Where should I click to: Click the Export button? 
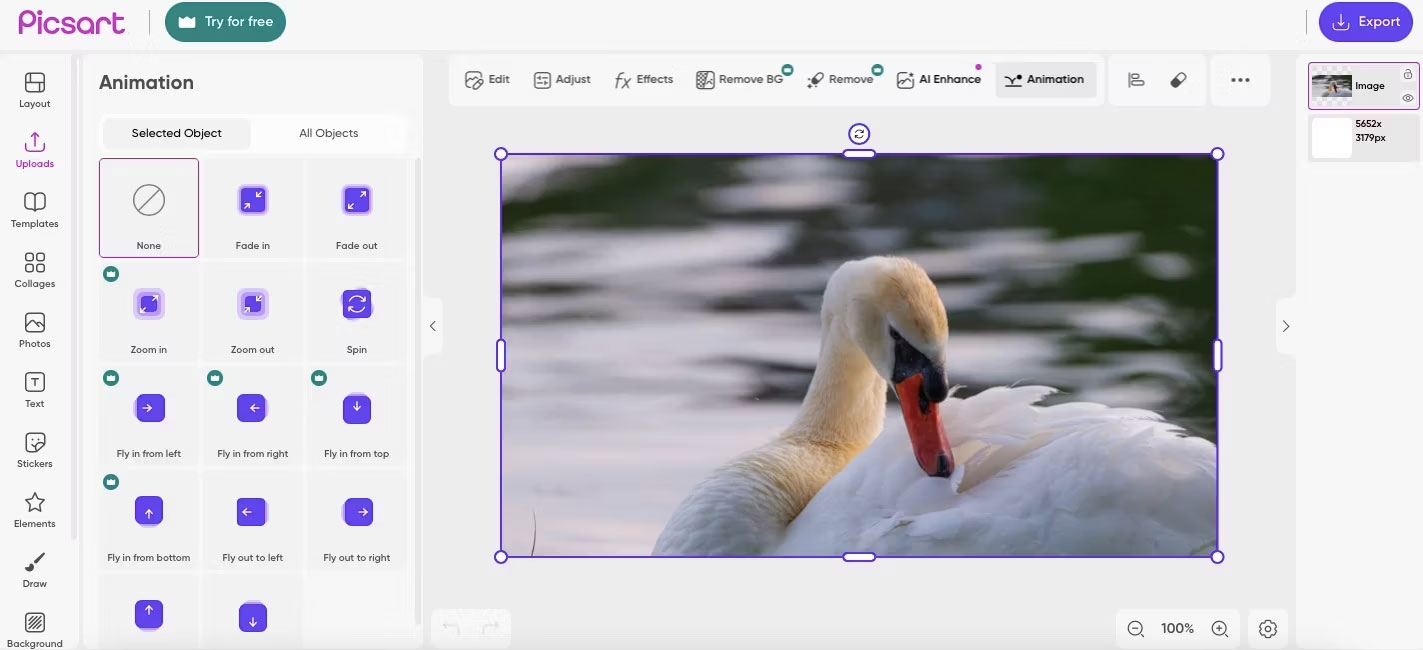click(1365, 22)
